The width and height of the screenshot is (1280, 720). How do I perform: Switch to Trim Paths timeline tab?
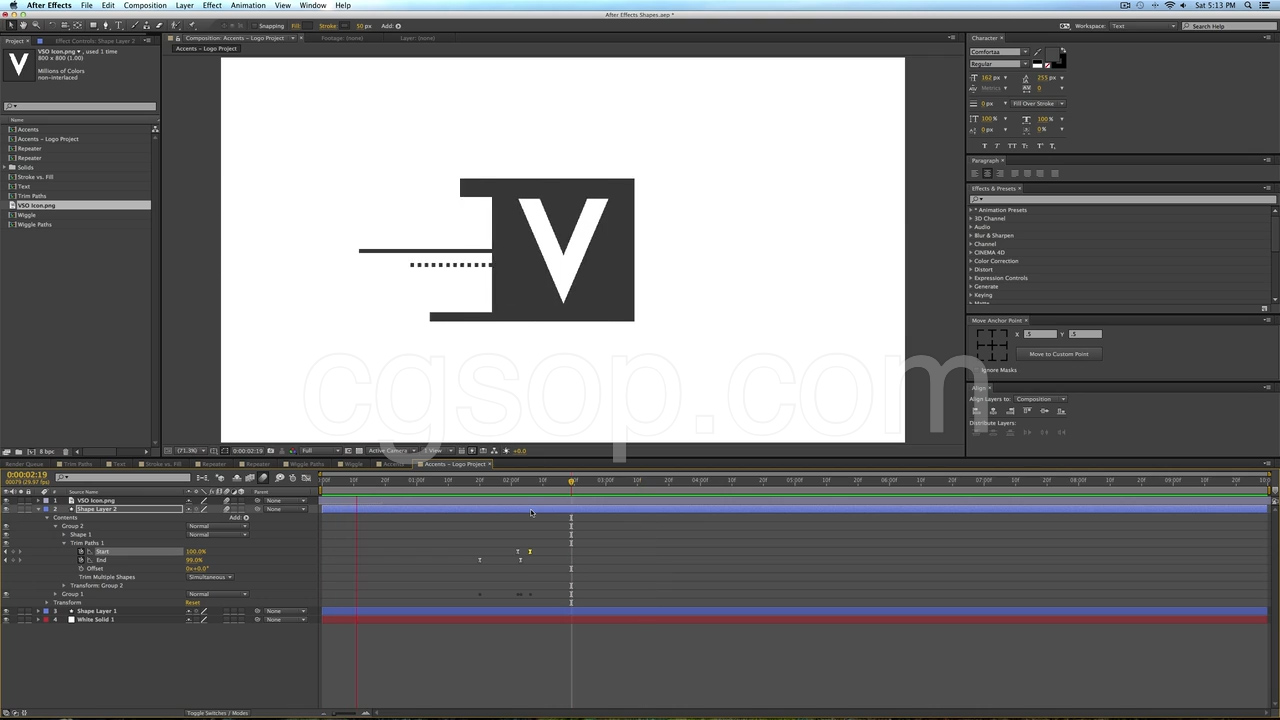pos(78,464)
